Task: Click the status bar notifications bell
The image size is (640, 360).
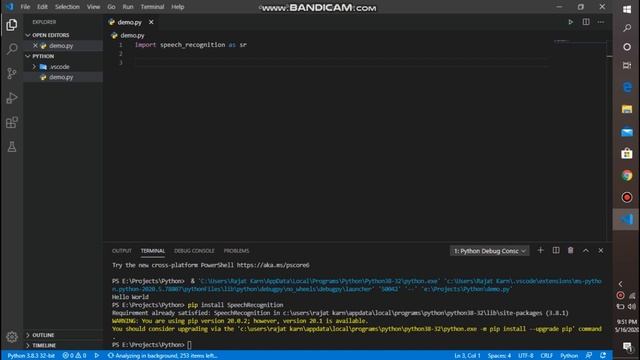Action: (x=603, y=356)
